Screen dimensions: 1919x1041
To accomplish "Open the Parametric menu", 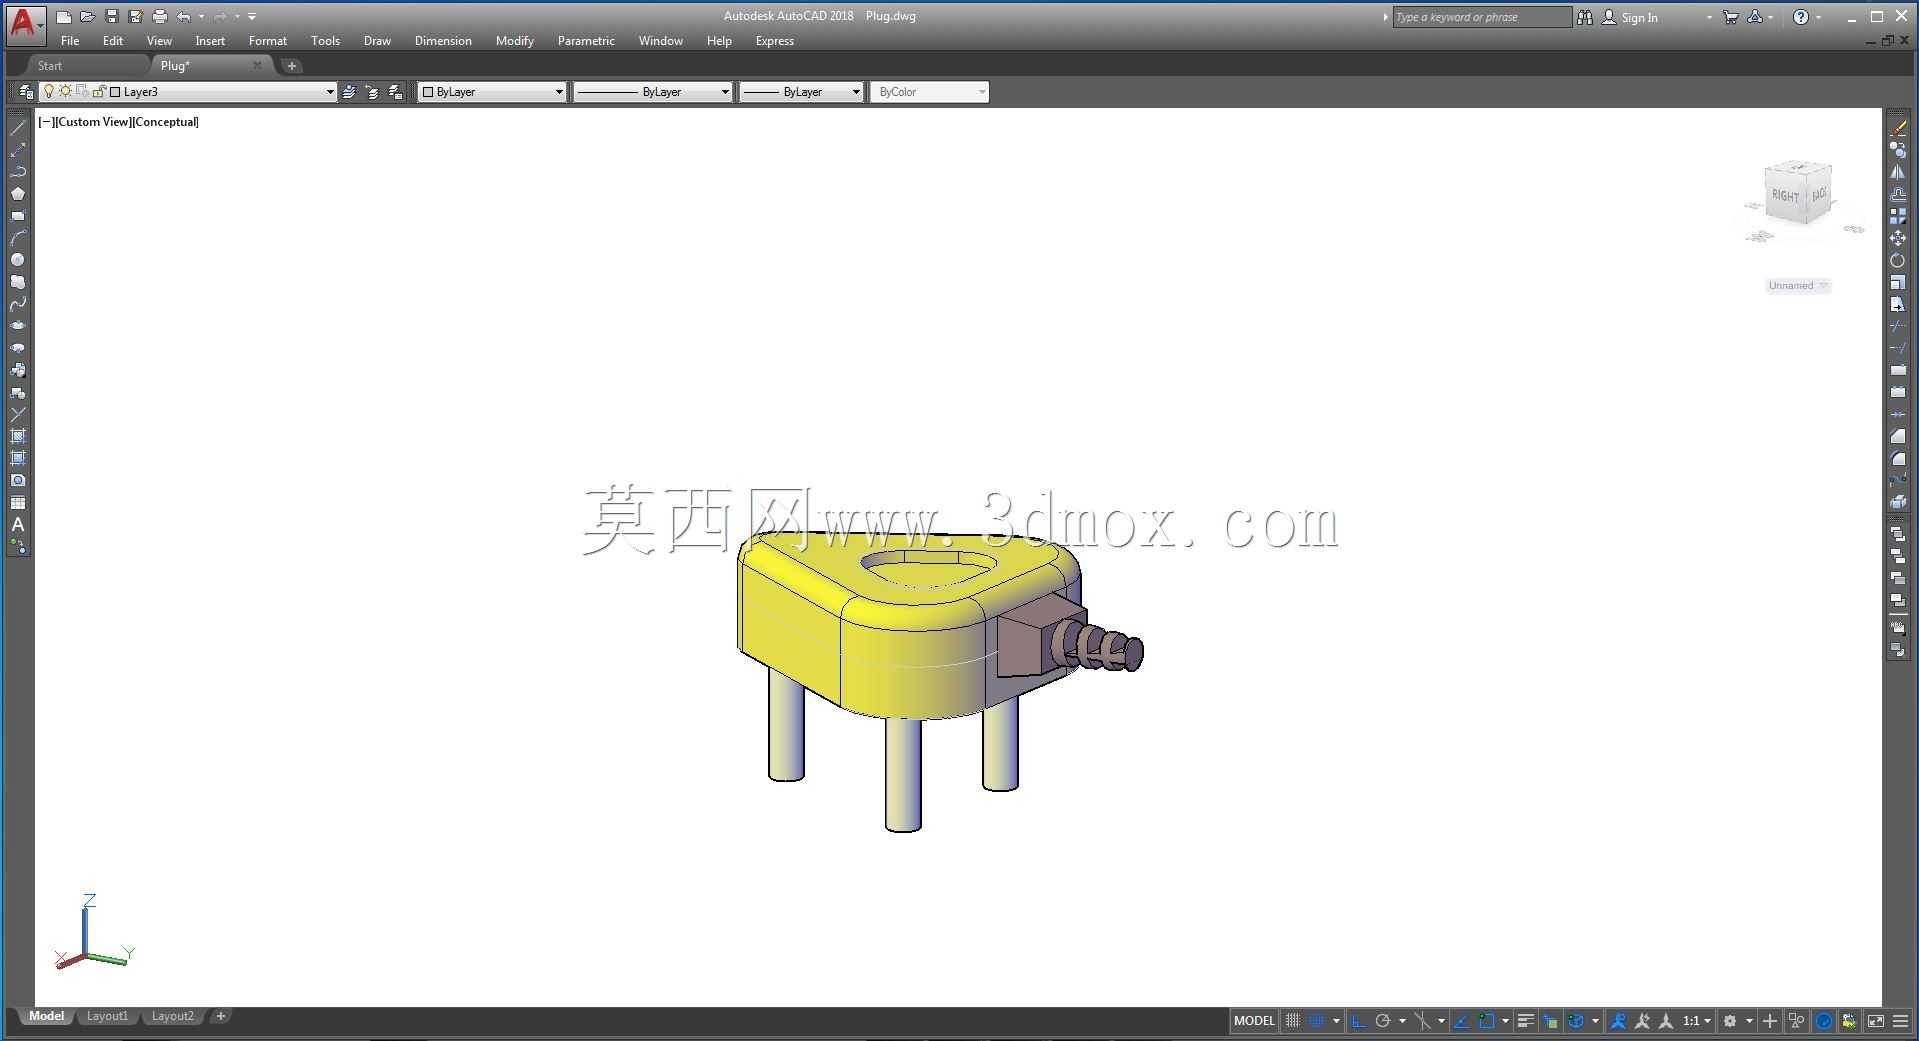I will (x=586, y=41).
